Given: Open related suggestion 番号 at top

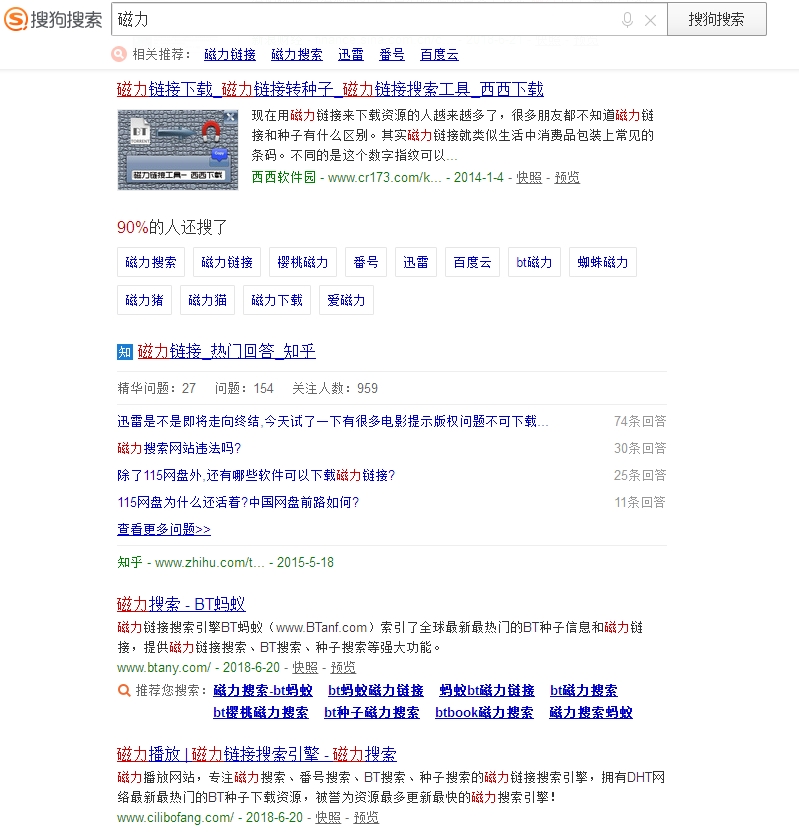Looking at the screenshot, I should click(x=392, y=54).
